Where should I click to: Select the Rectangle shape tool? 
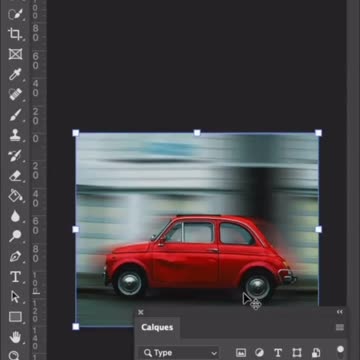click(x=15, y=317)
